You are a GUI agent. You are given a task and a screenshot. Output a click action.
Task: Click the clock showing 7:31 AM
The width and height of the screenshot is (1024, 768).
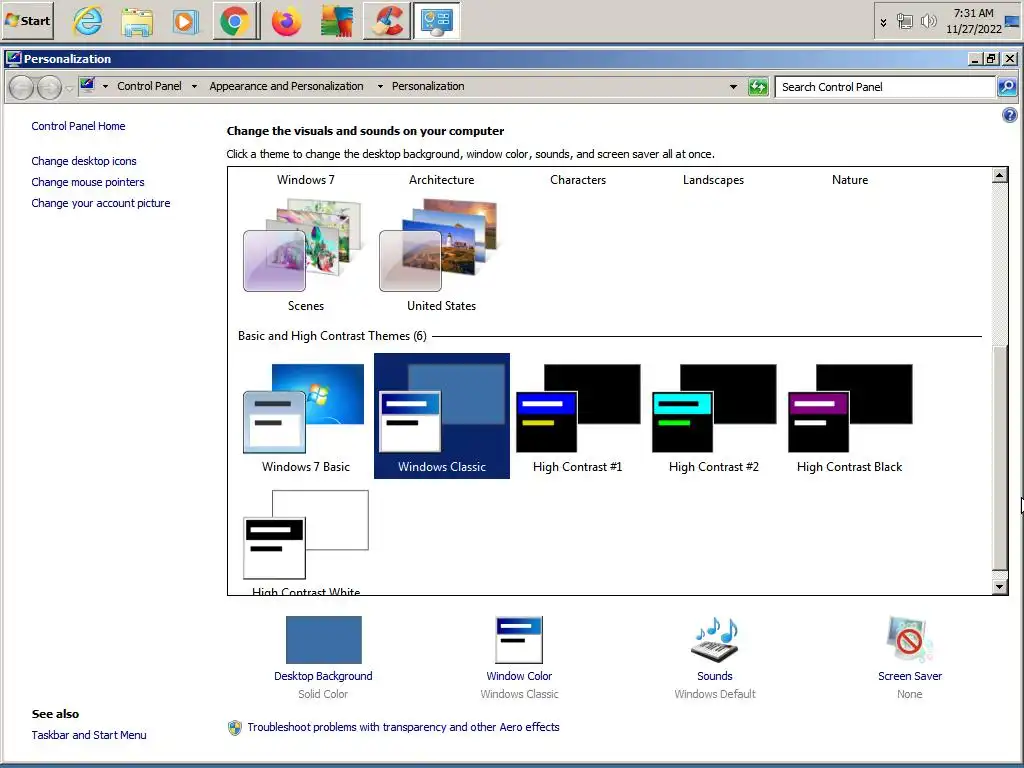tap(973, 21)
